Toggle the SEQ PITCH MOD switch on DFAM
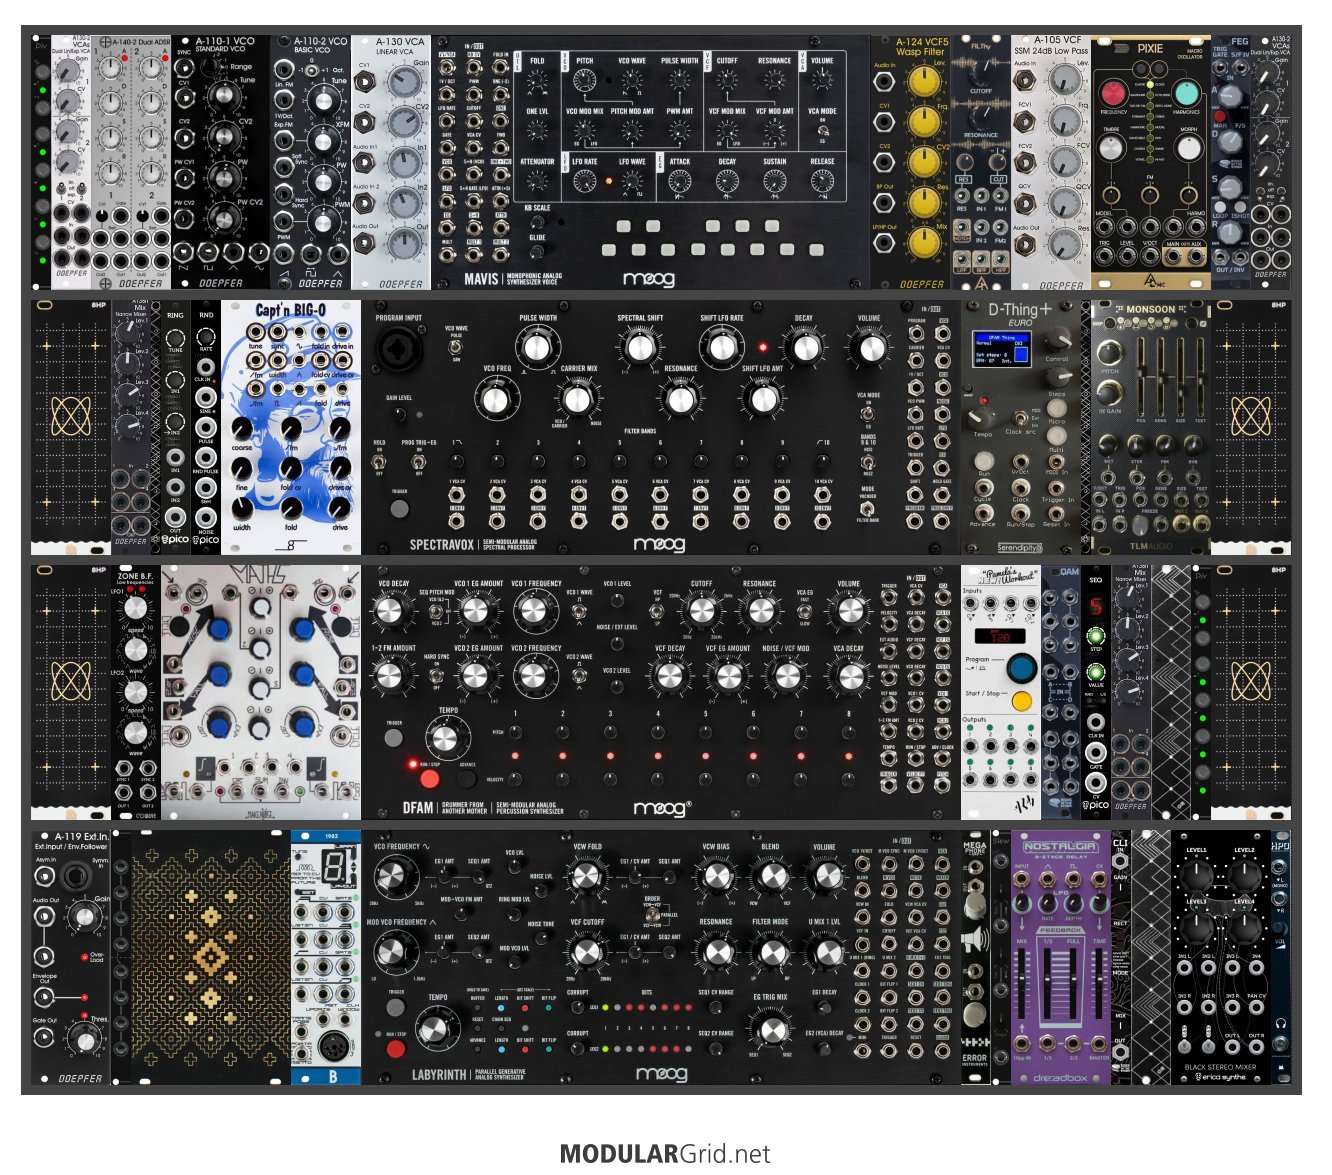This screenshot has height=1175, width=1332. click(x=436, y=611)
